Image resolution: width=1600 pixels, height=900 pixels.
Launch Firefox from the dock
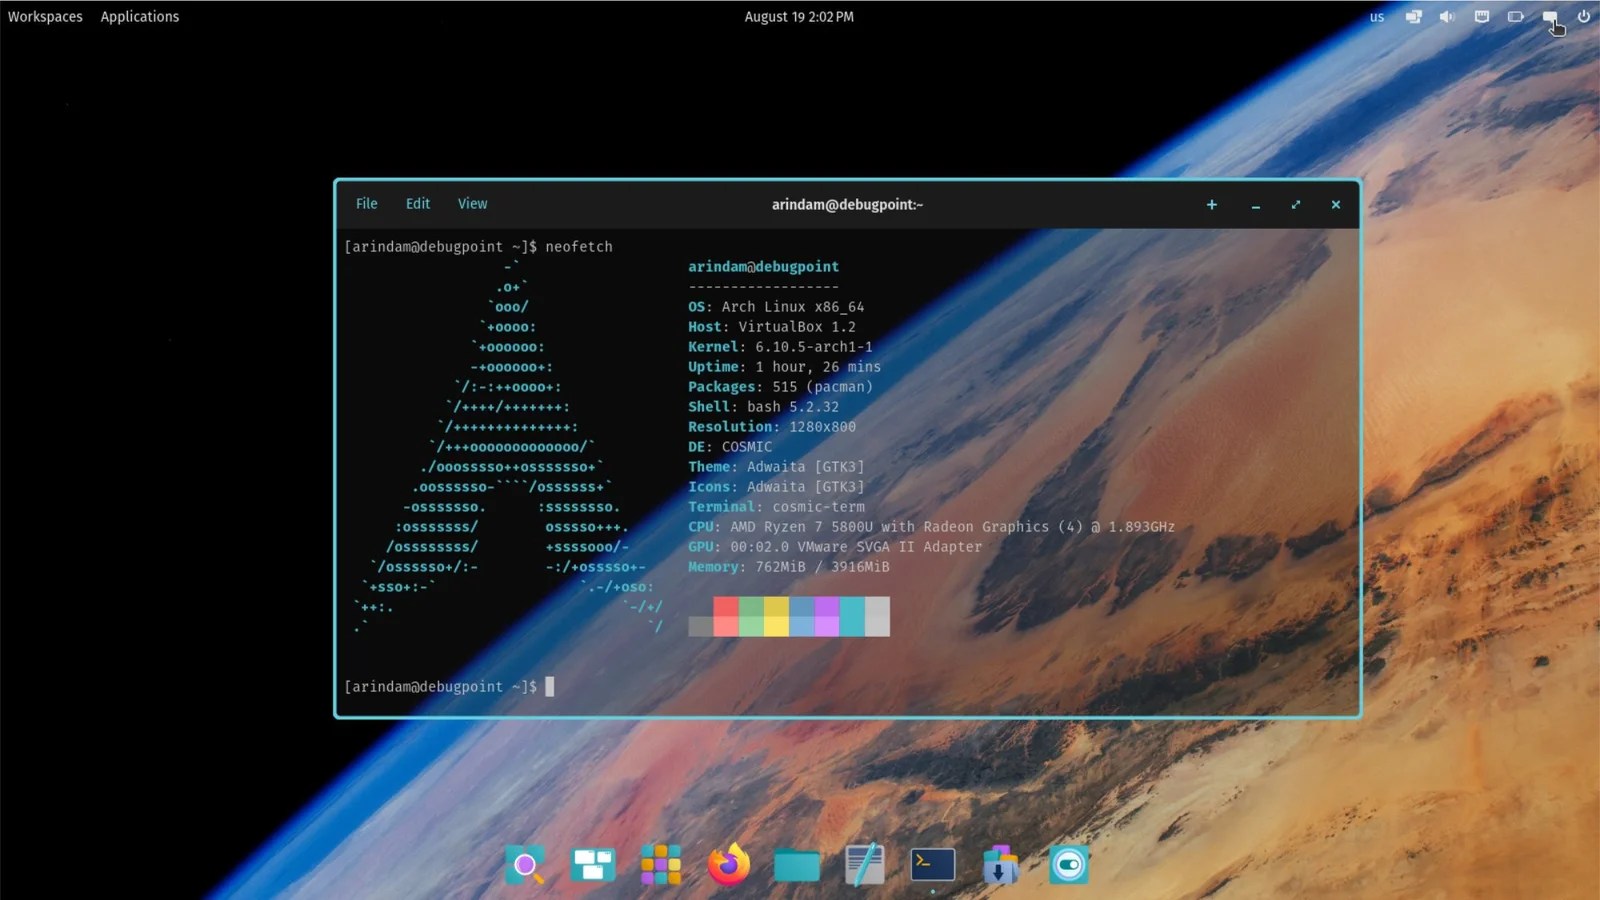(729, 865)
